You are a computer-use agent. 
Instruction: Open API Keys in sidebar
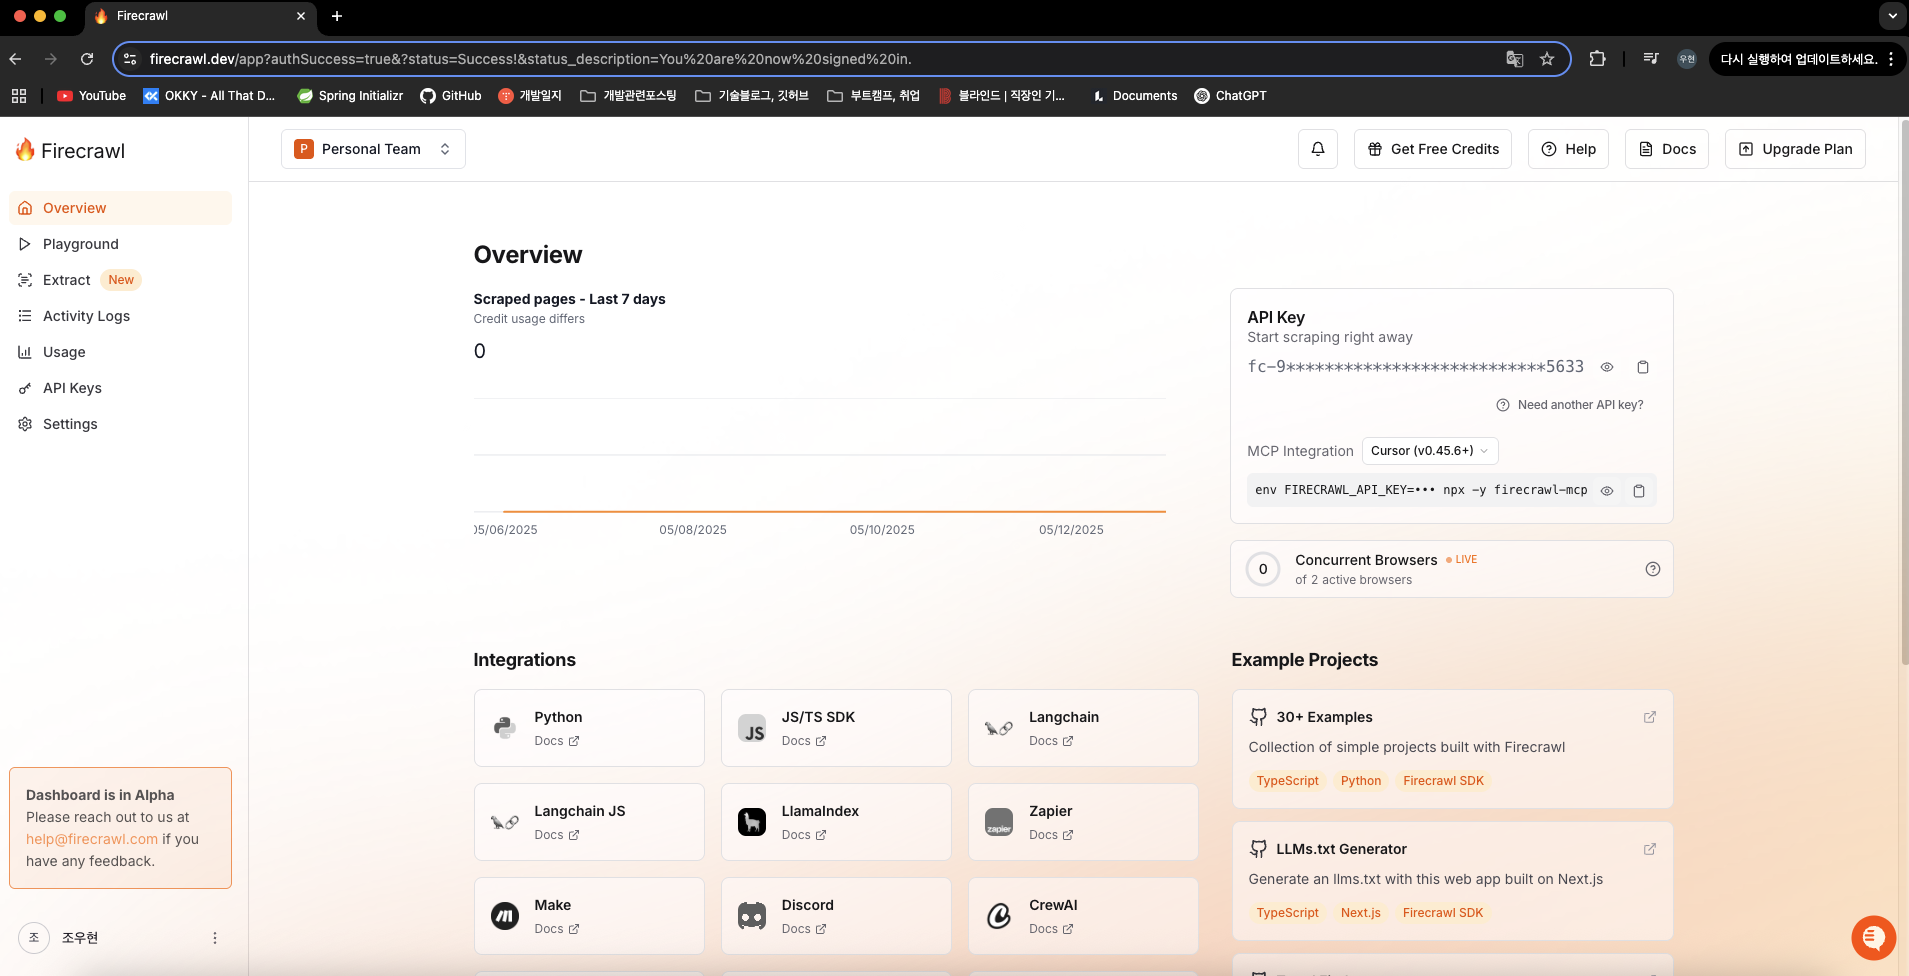coord(120,388)
